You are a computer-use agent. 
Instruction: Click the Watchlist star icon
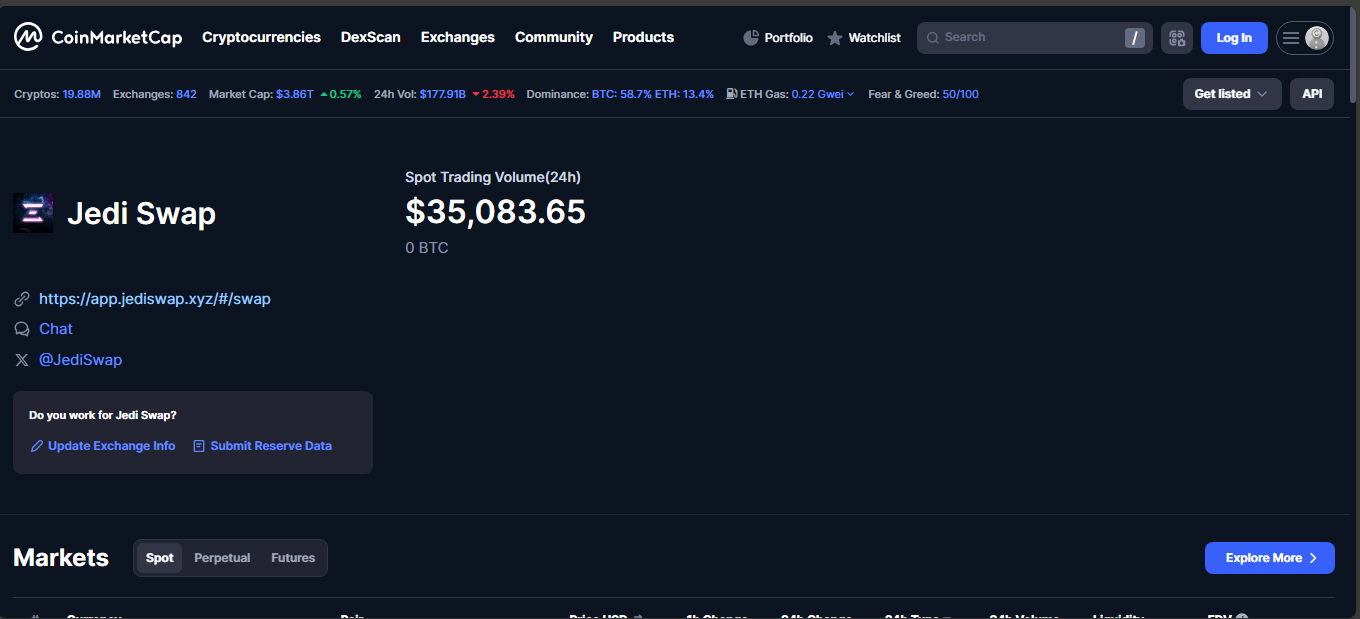pyautogui.click(x=835, y=38)
